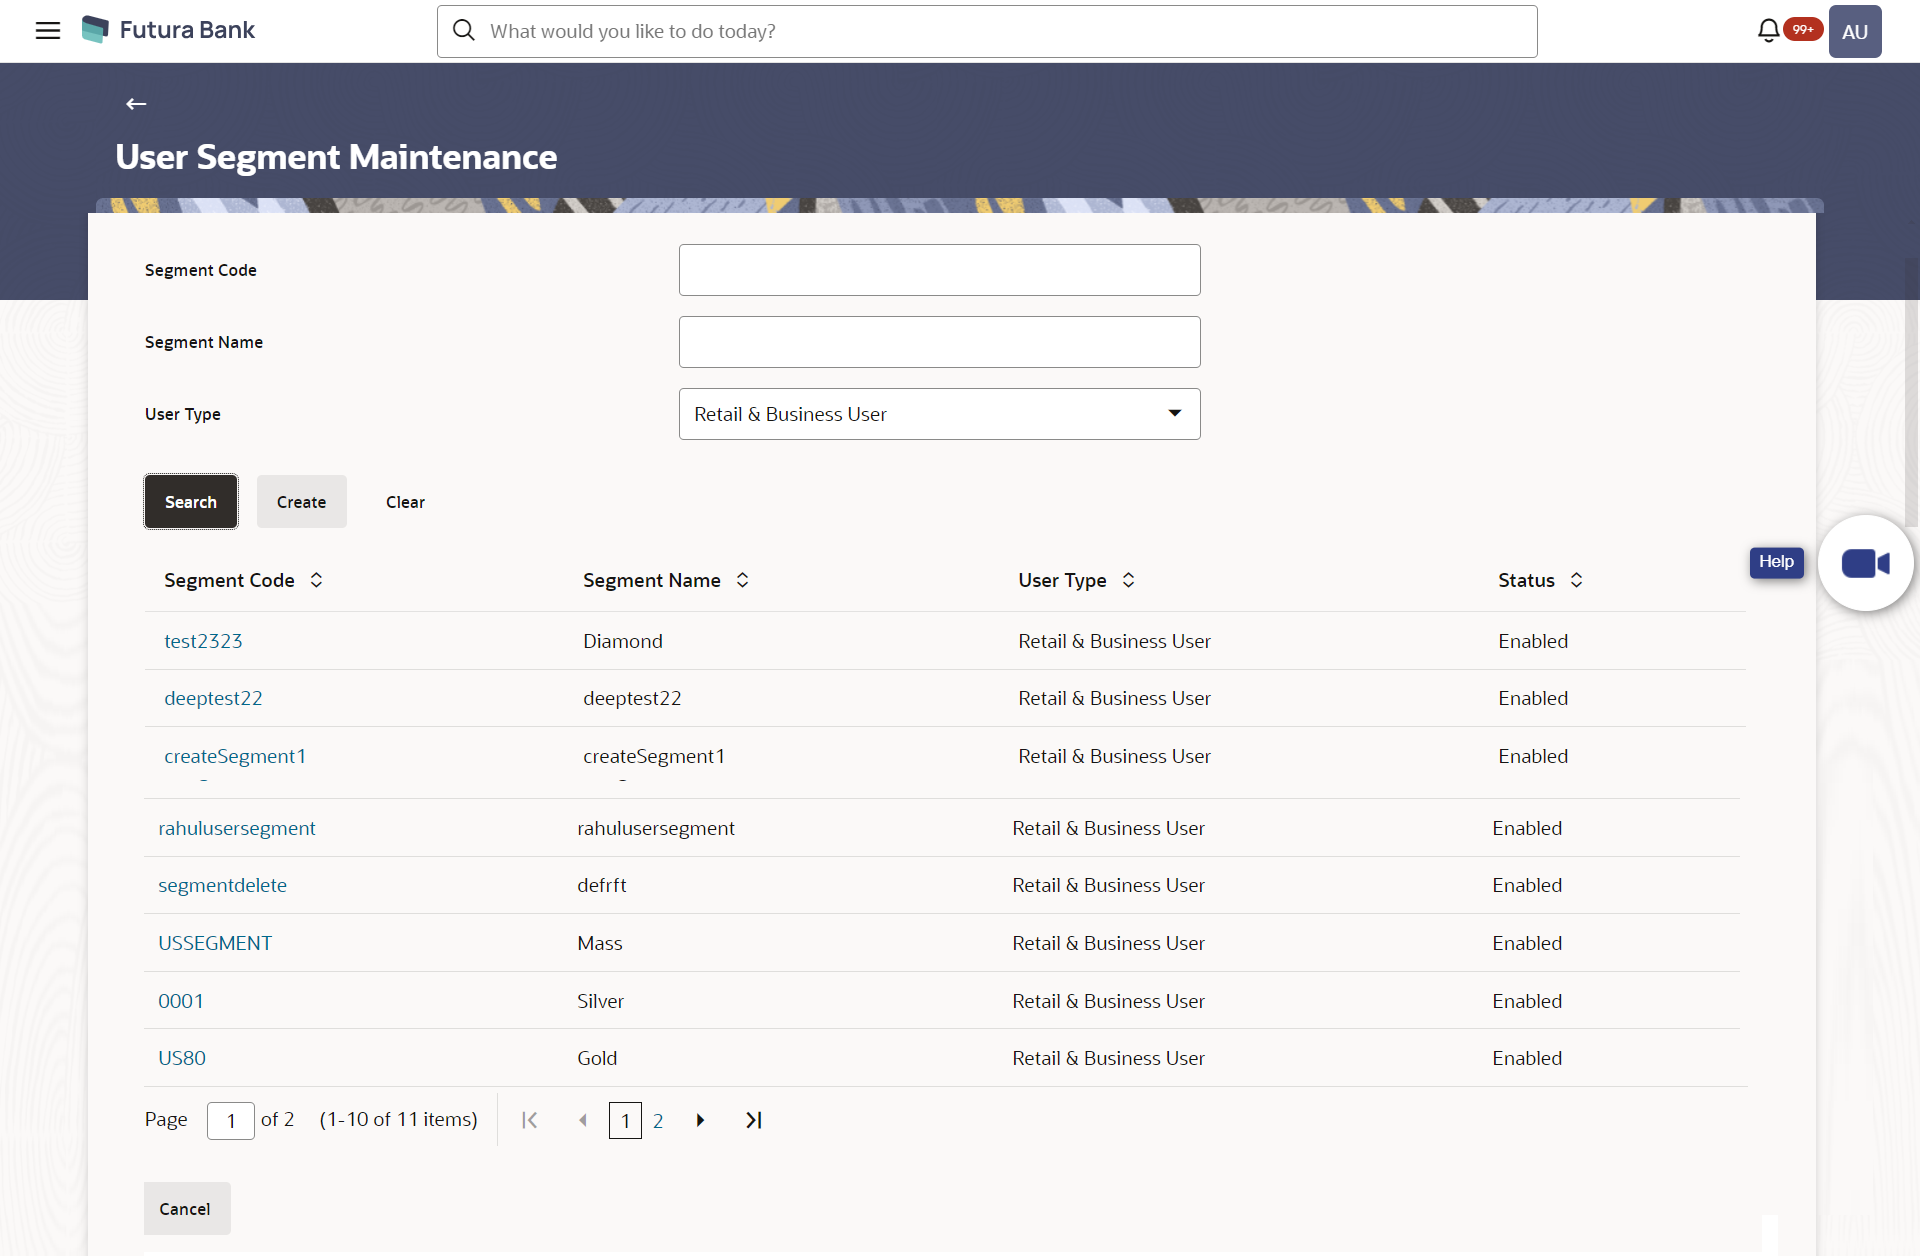The image size is (1920, 1256).
Task: Click the Cancel button
Action: 184,1208
